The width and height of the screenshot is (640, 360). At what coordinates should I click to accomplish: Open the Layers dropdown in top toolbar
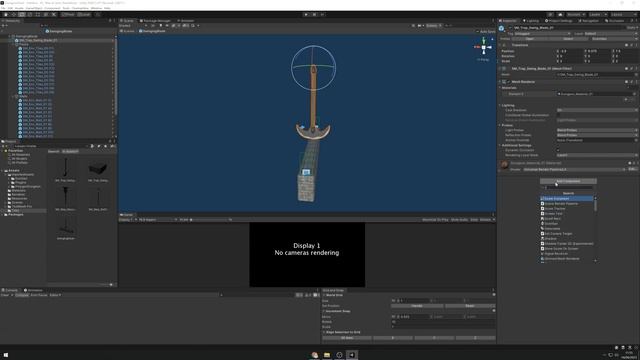(598, 14)
